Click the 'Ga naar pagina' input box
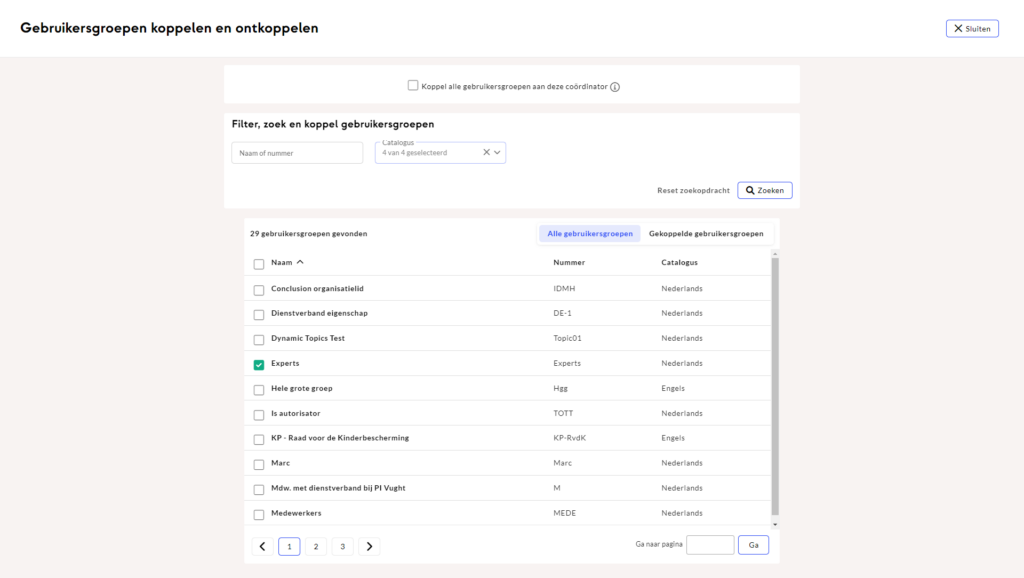Image resolution: width=1024 pixels, height=578 pixels. pos(710,545)
